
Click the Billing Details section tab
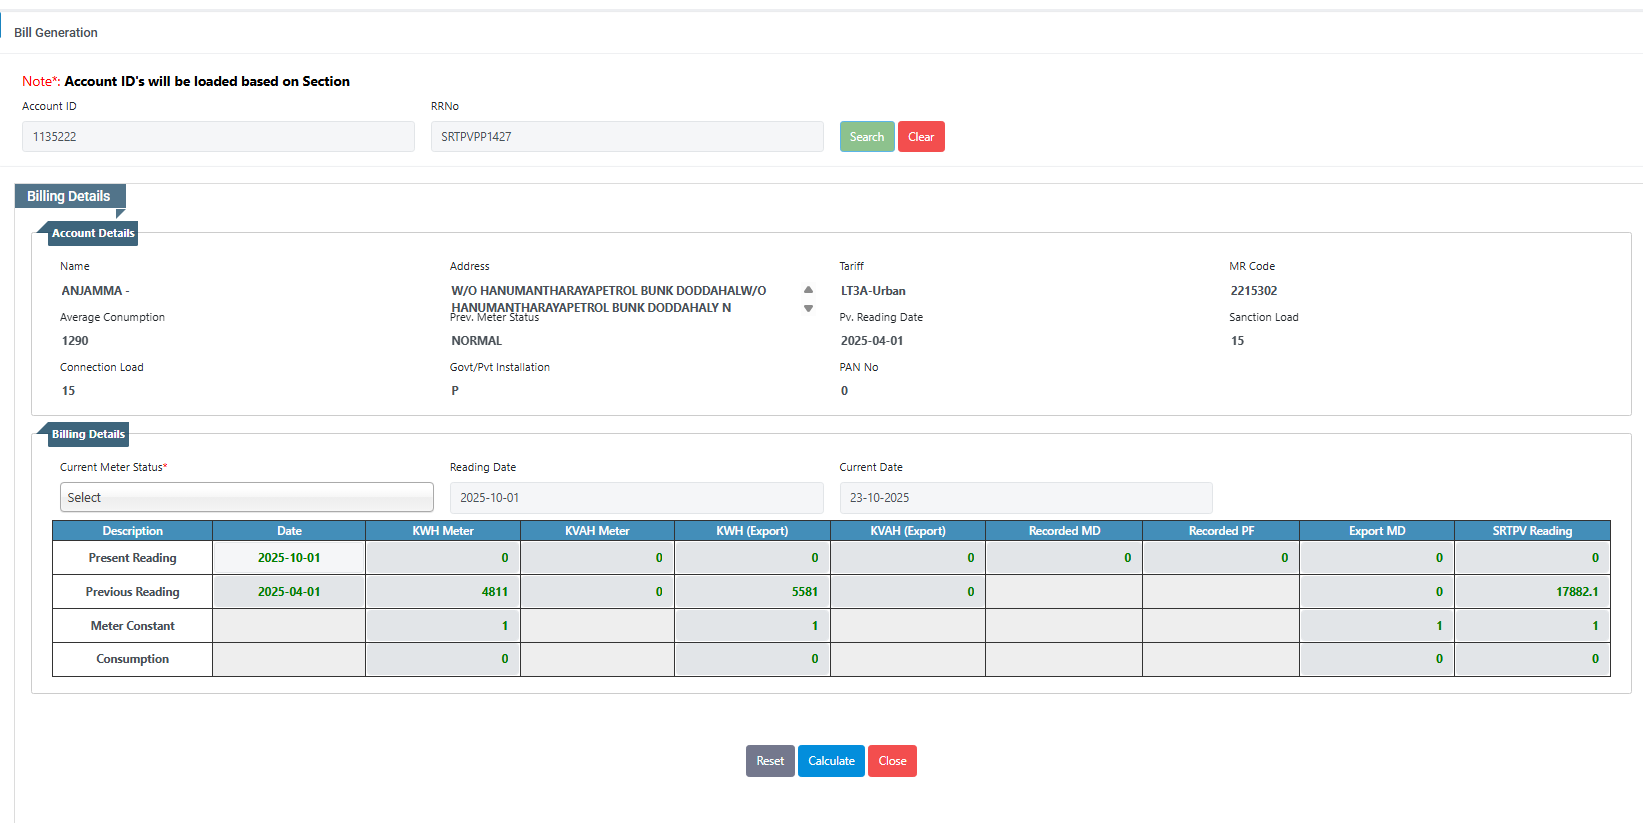(x=69, y=196)
